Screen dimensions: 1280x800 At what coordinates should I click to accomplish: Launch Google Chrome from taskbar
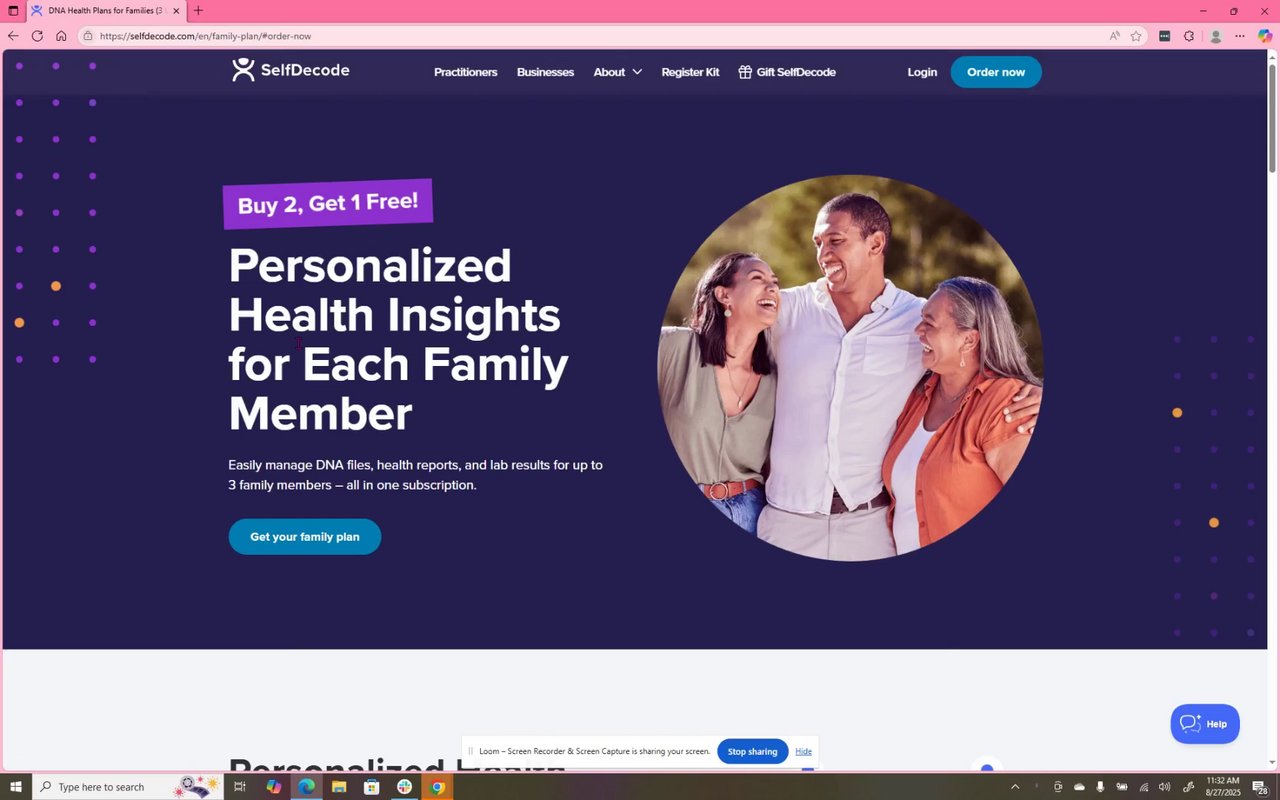pos(437,787)
